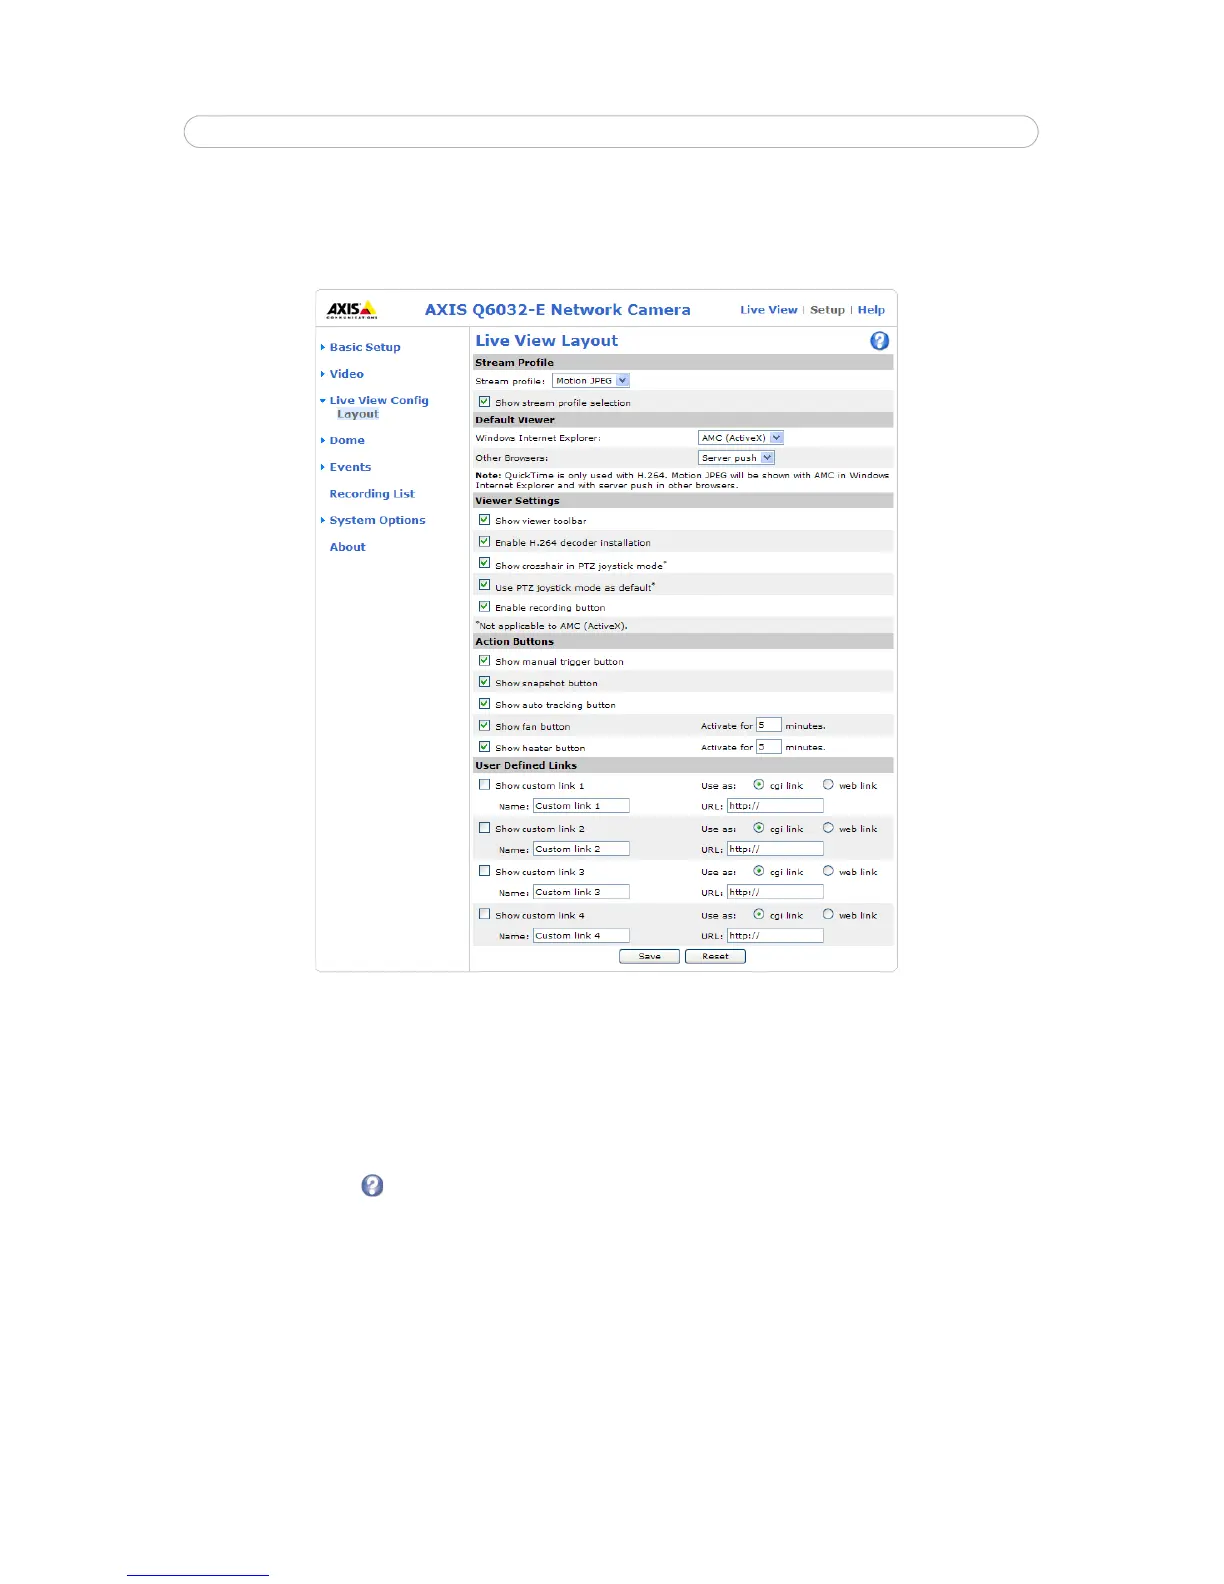This screenshot has height=1584, width=1224.
Task: Go to Live View in the header
Action: point(769,310)
